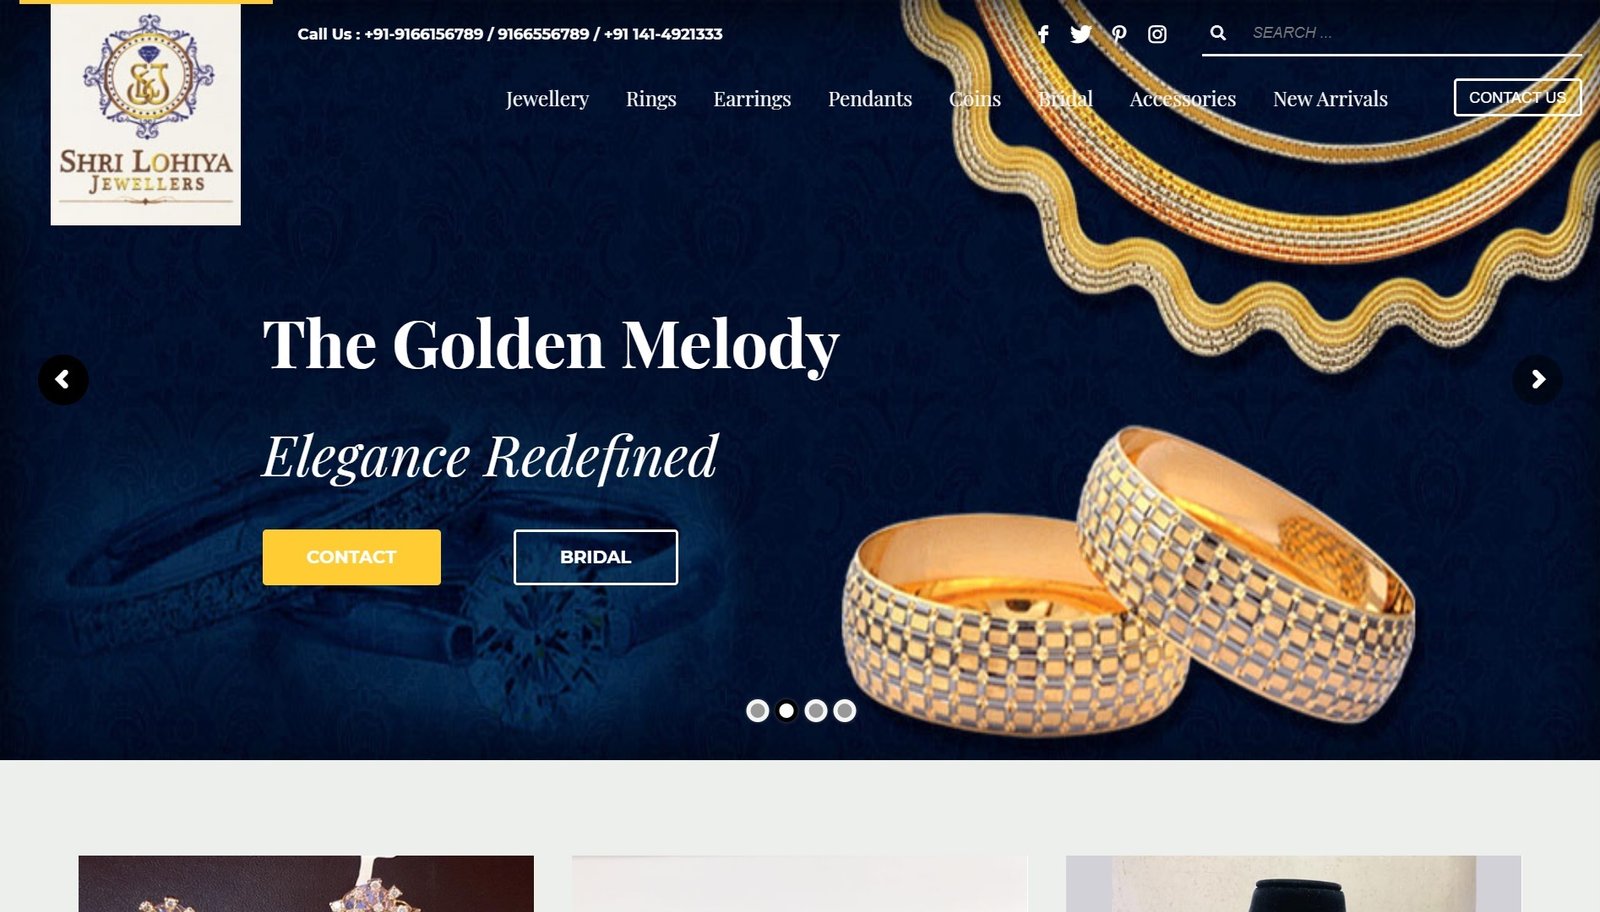Open the Twitter social icon

click(1081, 34)
